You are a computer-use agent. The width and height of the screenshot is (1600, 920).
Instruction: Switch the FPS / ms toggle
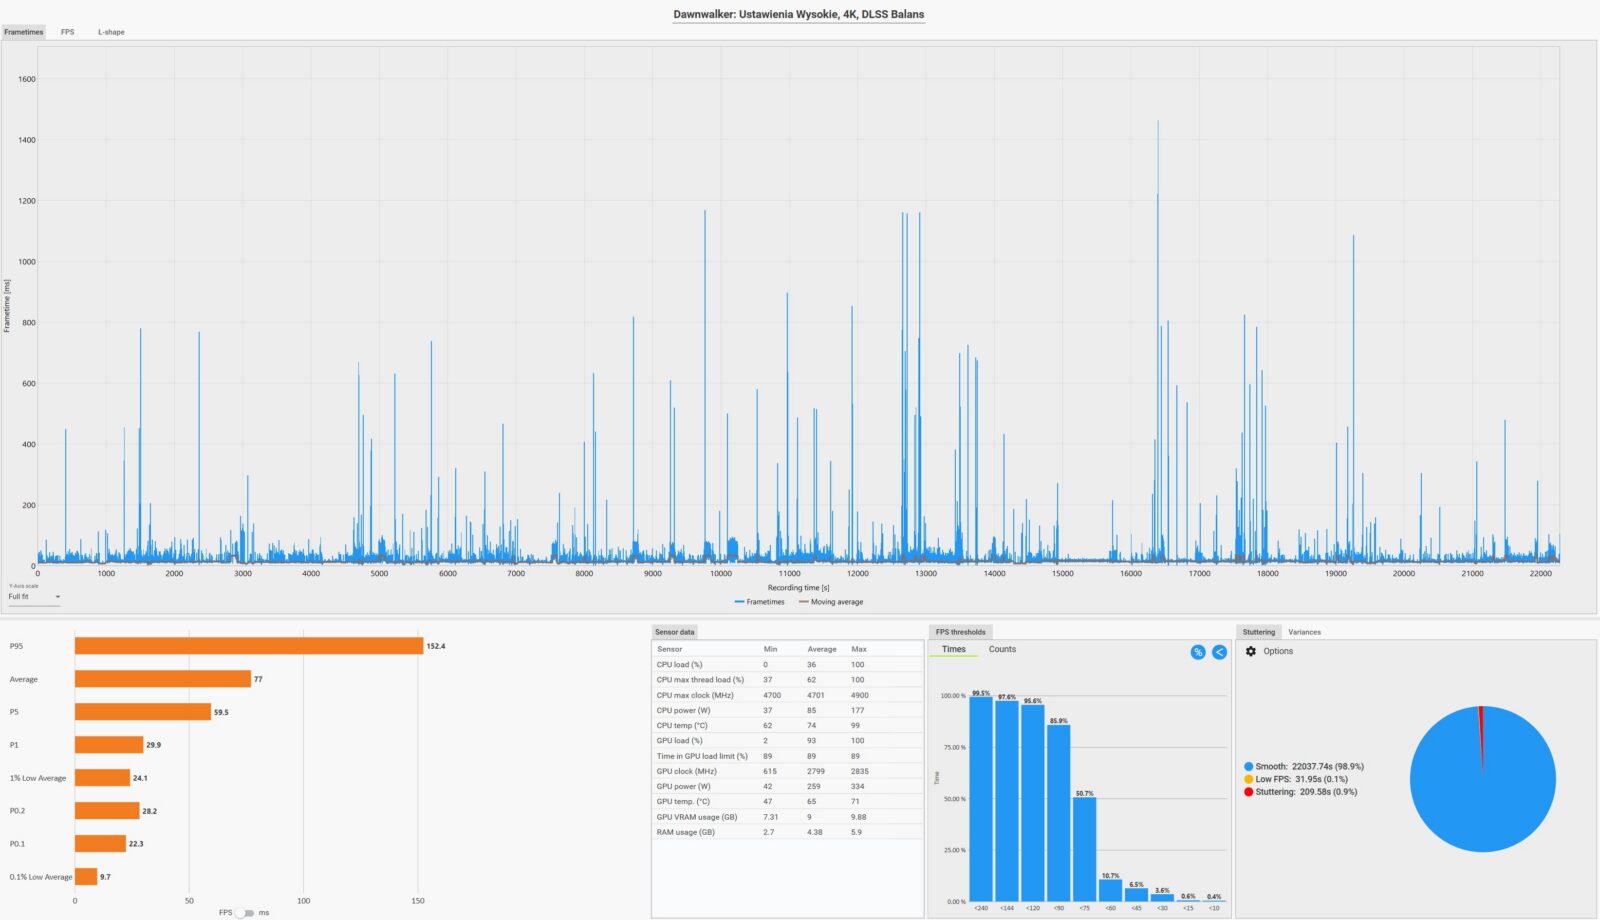(x=244, y=912)
